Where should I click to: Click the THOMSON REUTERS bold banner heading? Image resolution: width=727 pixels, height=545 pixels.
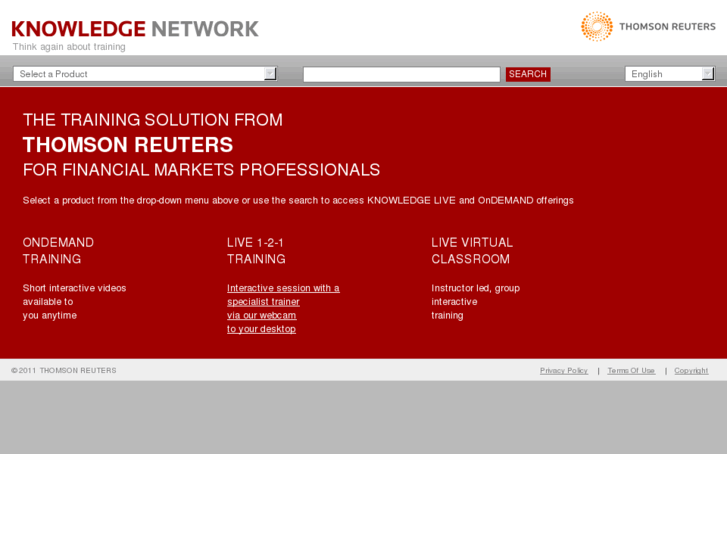pos(128,145)
